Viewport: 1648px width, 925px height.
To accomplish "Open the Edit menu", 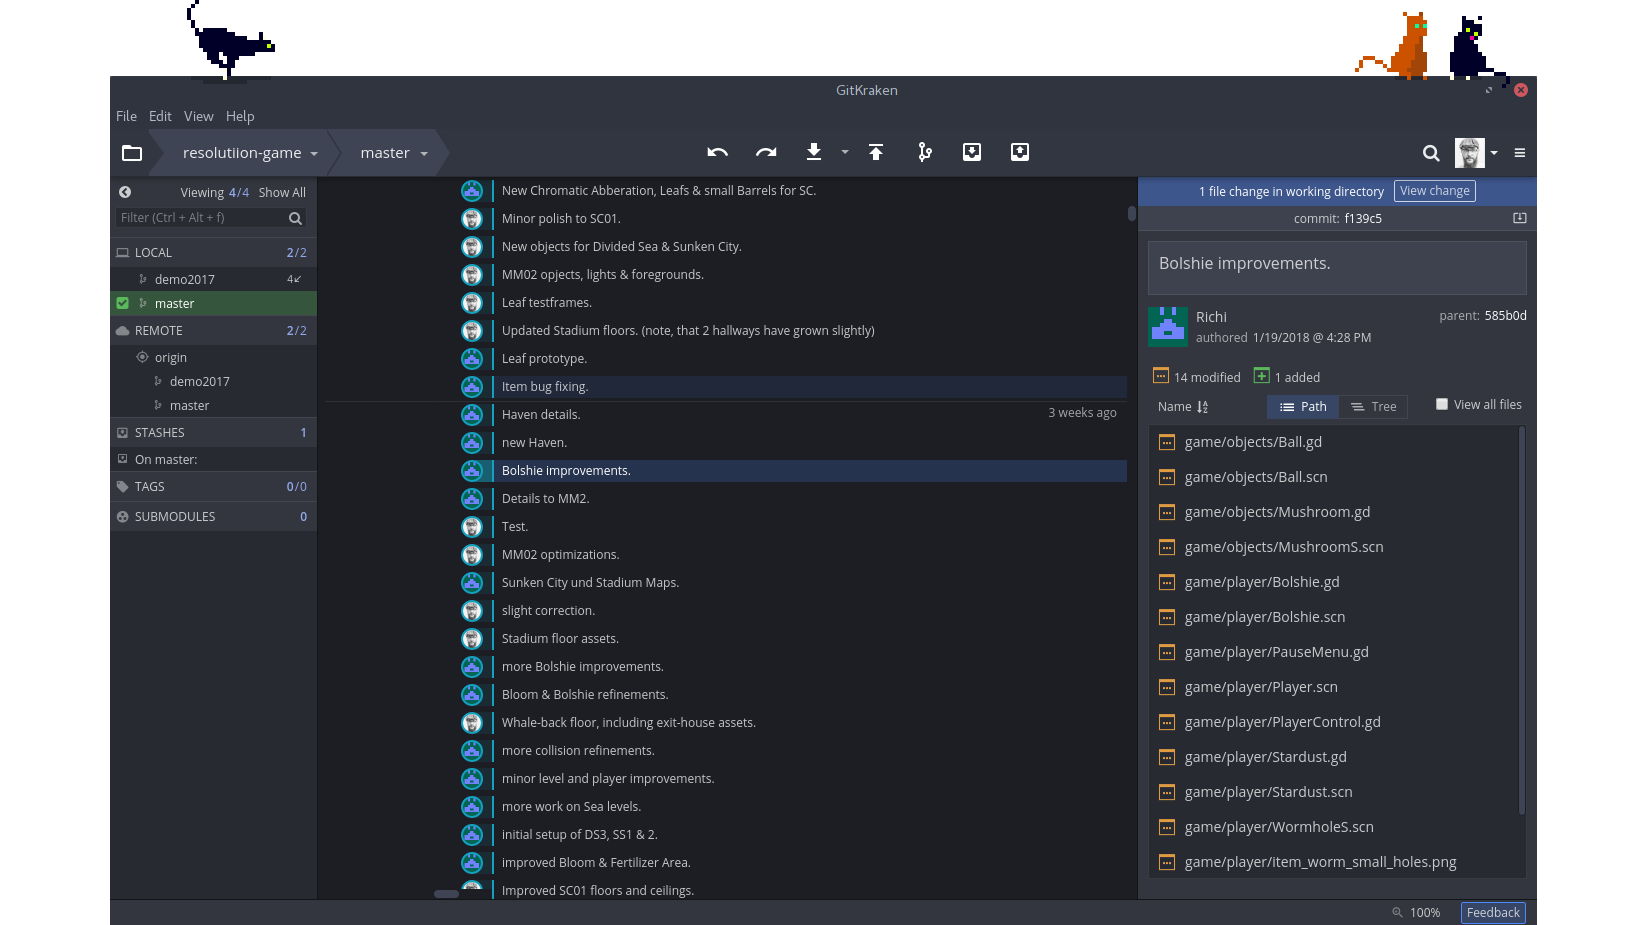I will click(160, 116).
